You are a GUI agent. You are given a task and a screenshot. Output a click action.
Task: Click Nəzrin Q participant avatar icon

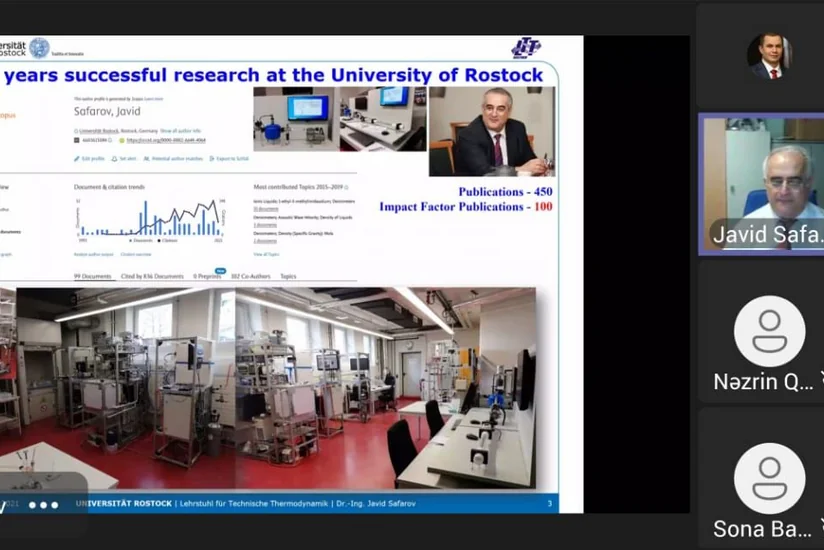(769, 331)
